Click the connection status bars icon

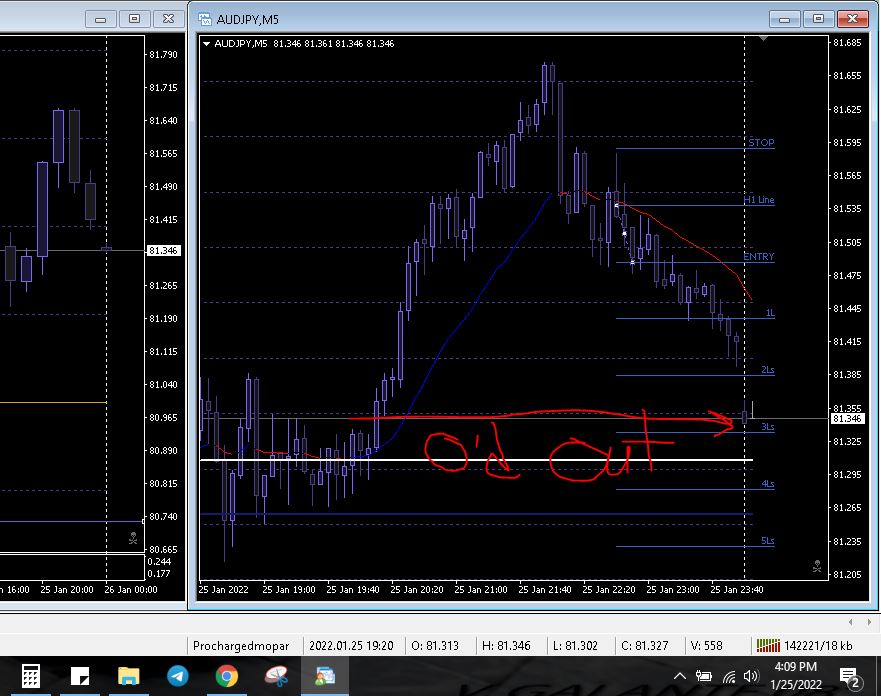point(768,645)
